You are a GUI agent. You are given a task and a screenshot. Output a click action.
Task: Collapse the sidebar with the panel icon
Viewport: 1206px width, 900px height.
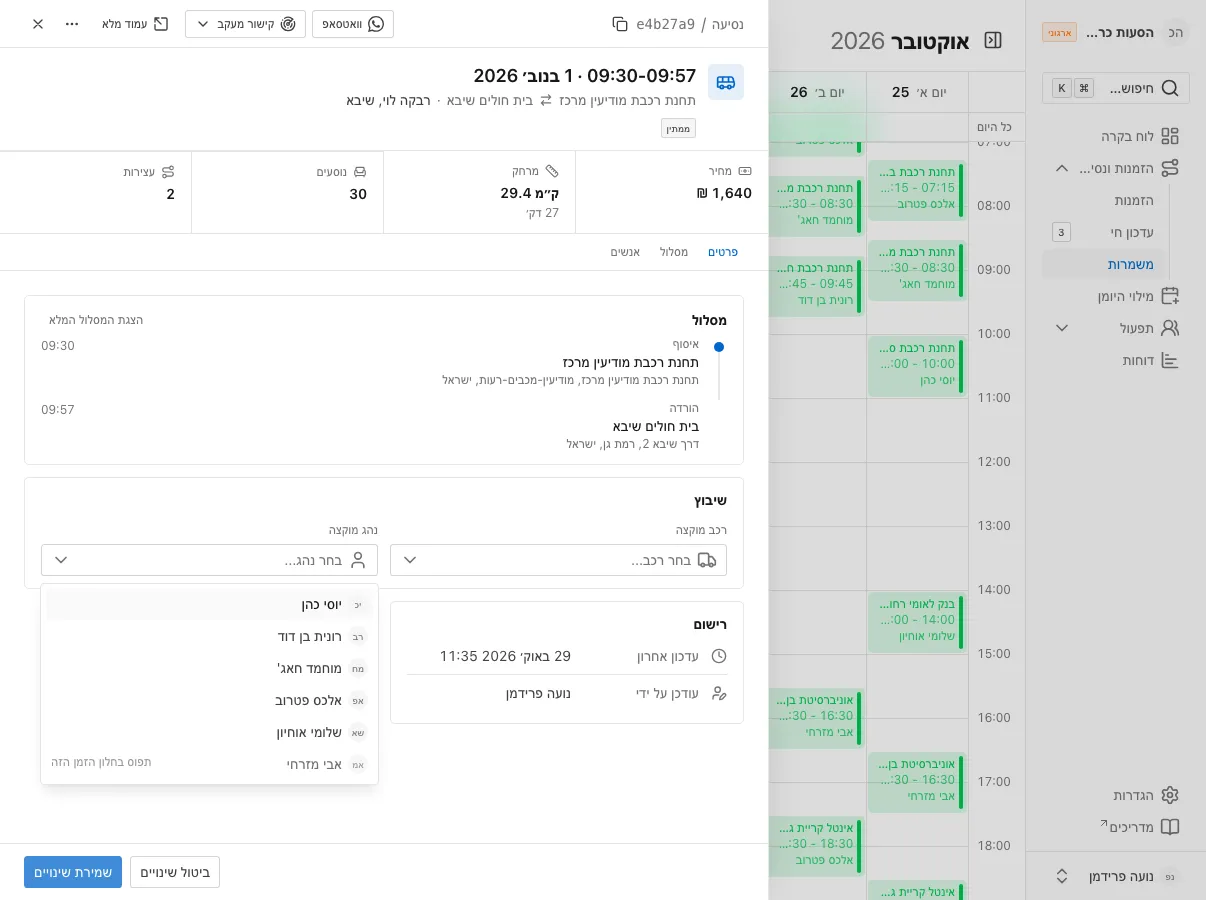993,40
